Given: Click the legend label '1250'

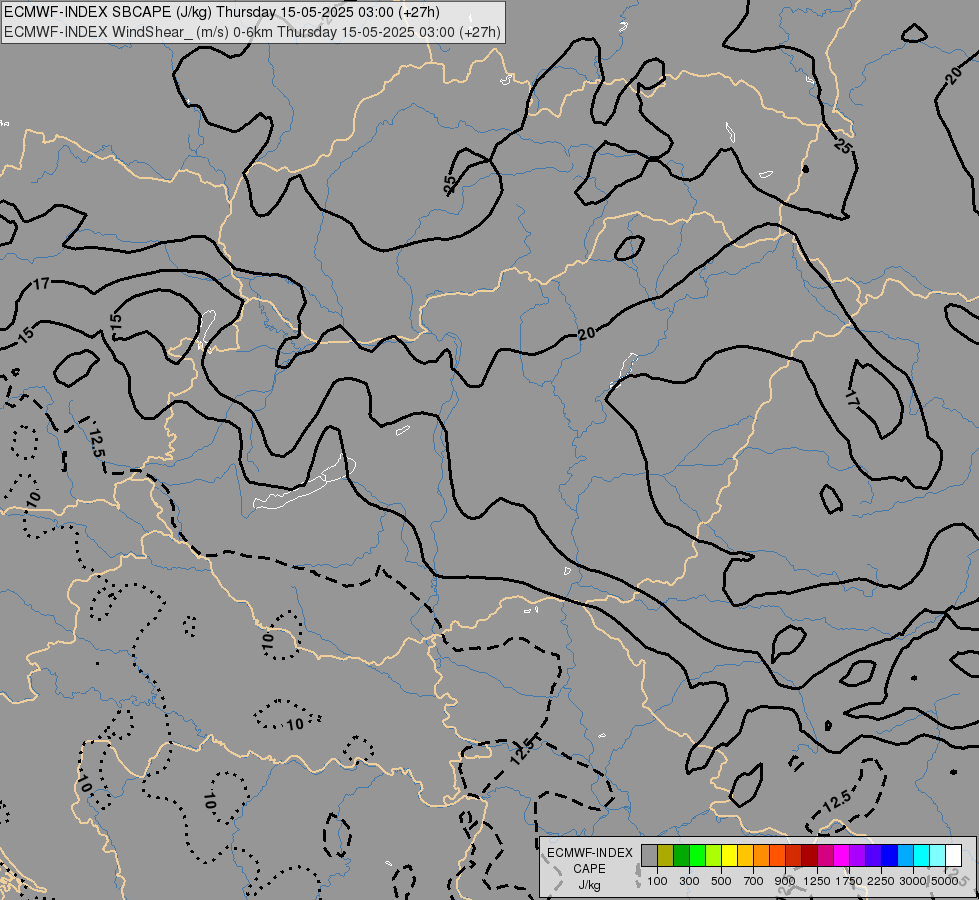Looking at the screenshot, I should pos(817,881).
